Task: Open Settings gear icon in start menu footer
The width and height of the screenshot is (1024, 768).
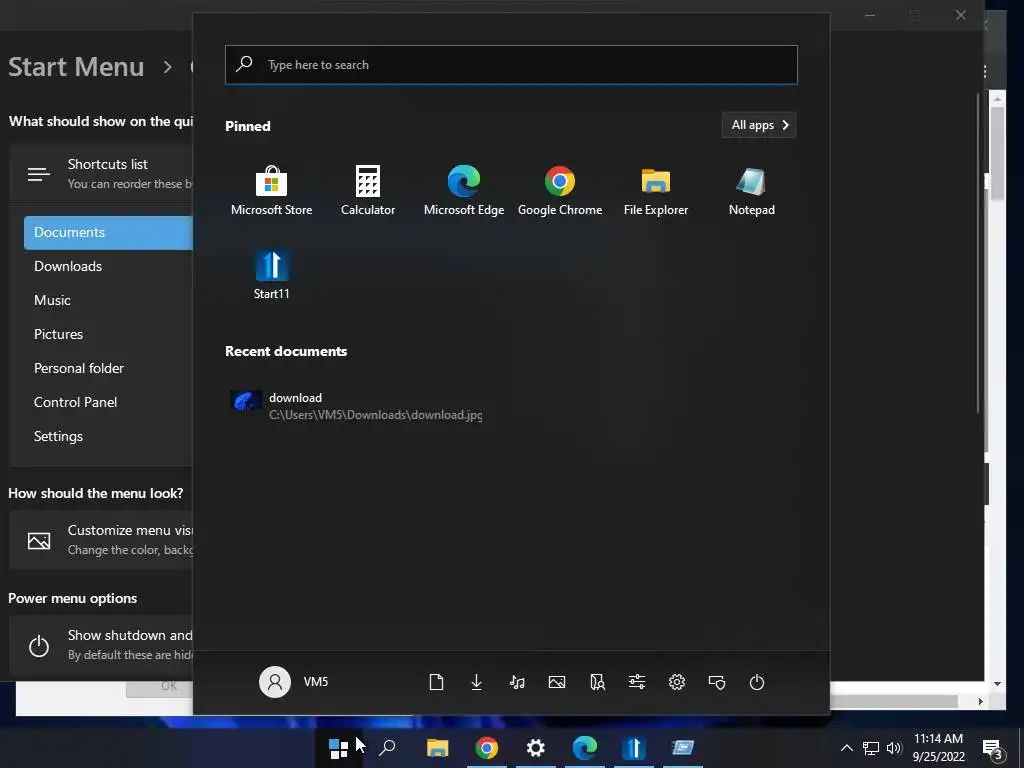Action: (677, 682)
